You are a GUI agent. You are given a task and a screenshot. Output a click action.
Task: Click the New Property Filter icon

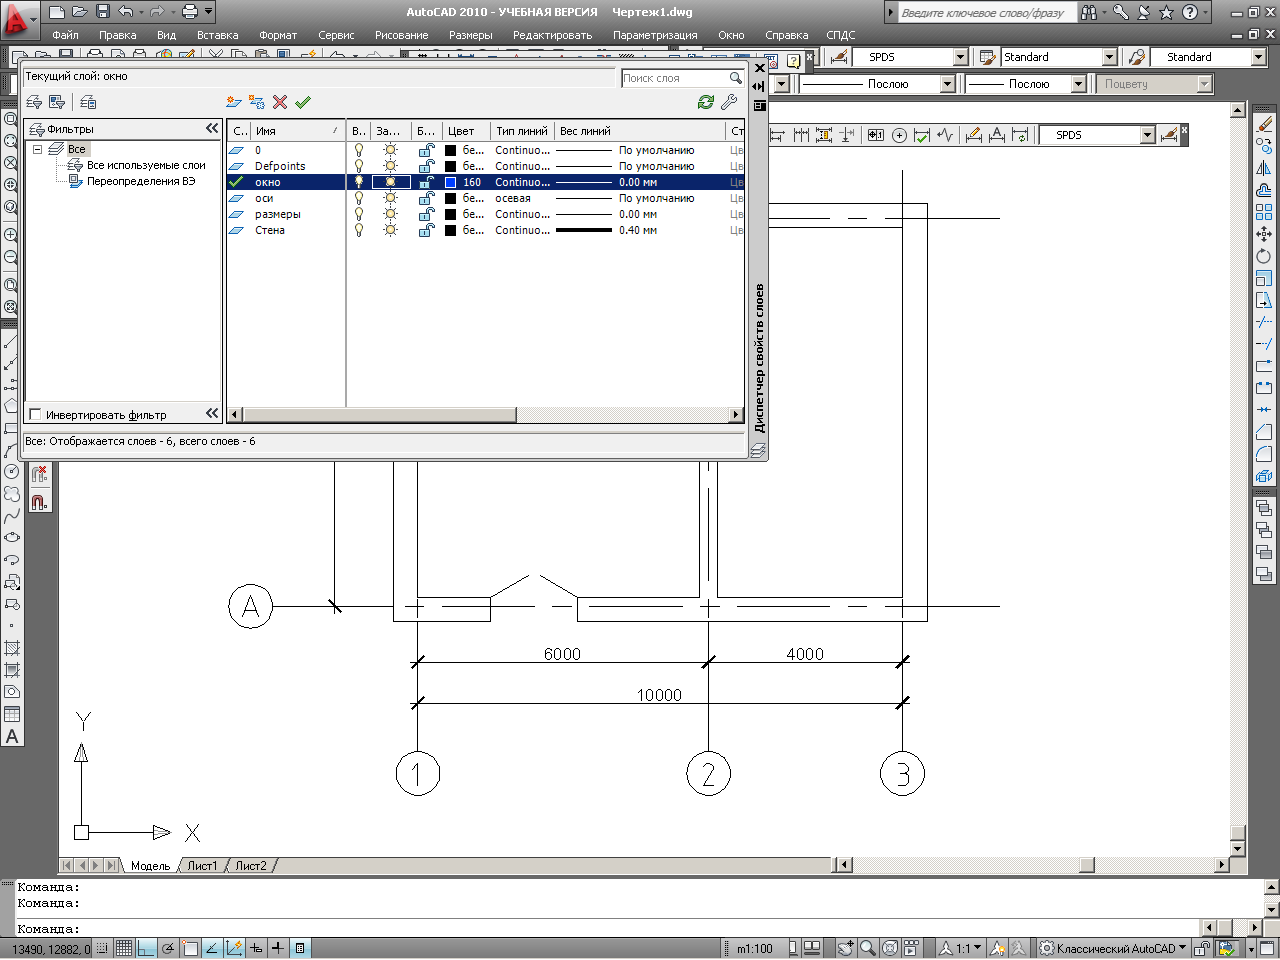click(x=34, y=102)
